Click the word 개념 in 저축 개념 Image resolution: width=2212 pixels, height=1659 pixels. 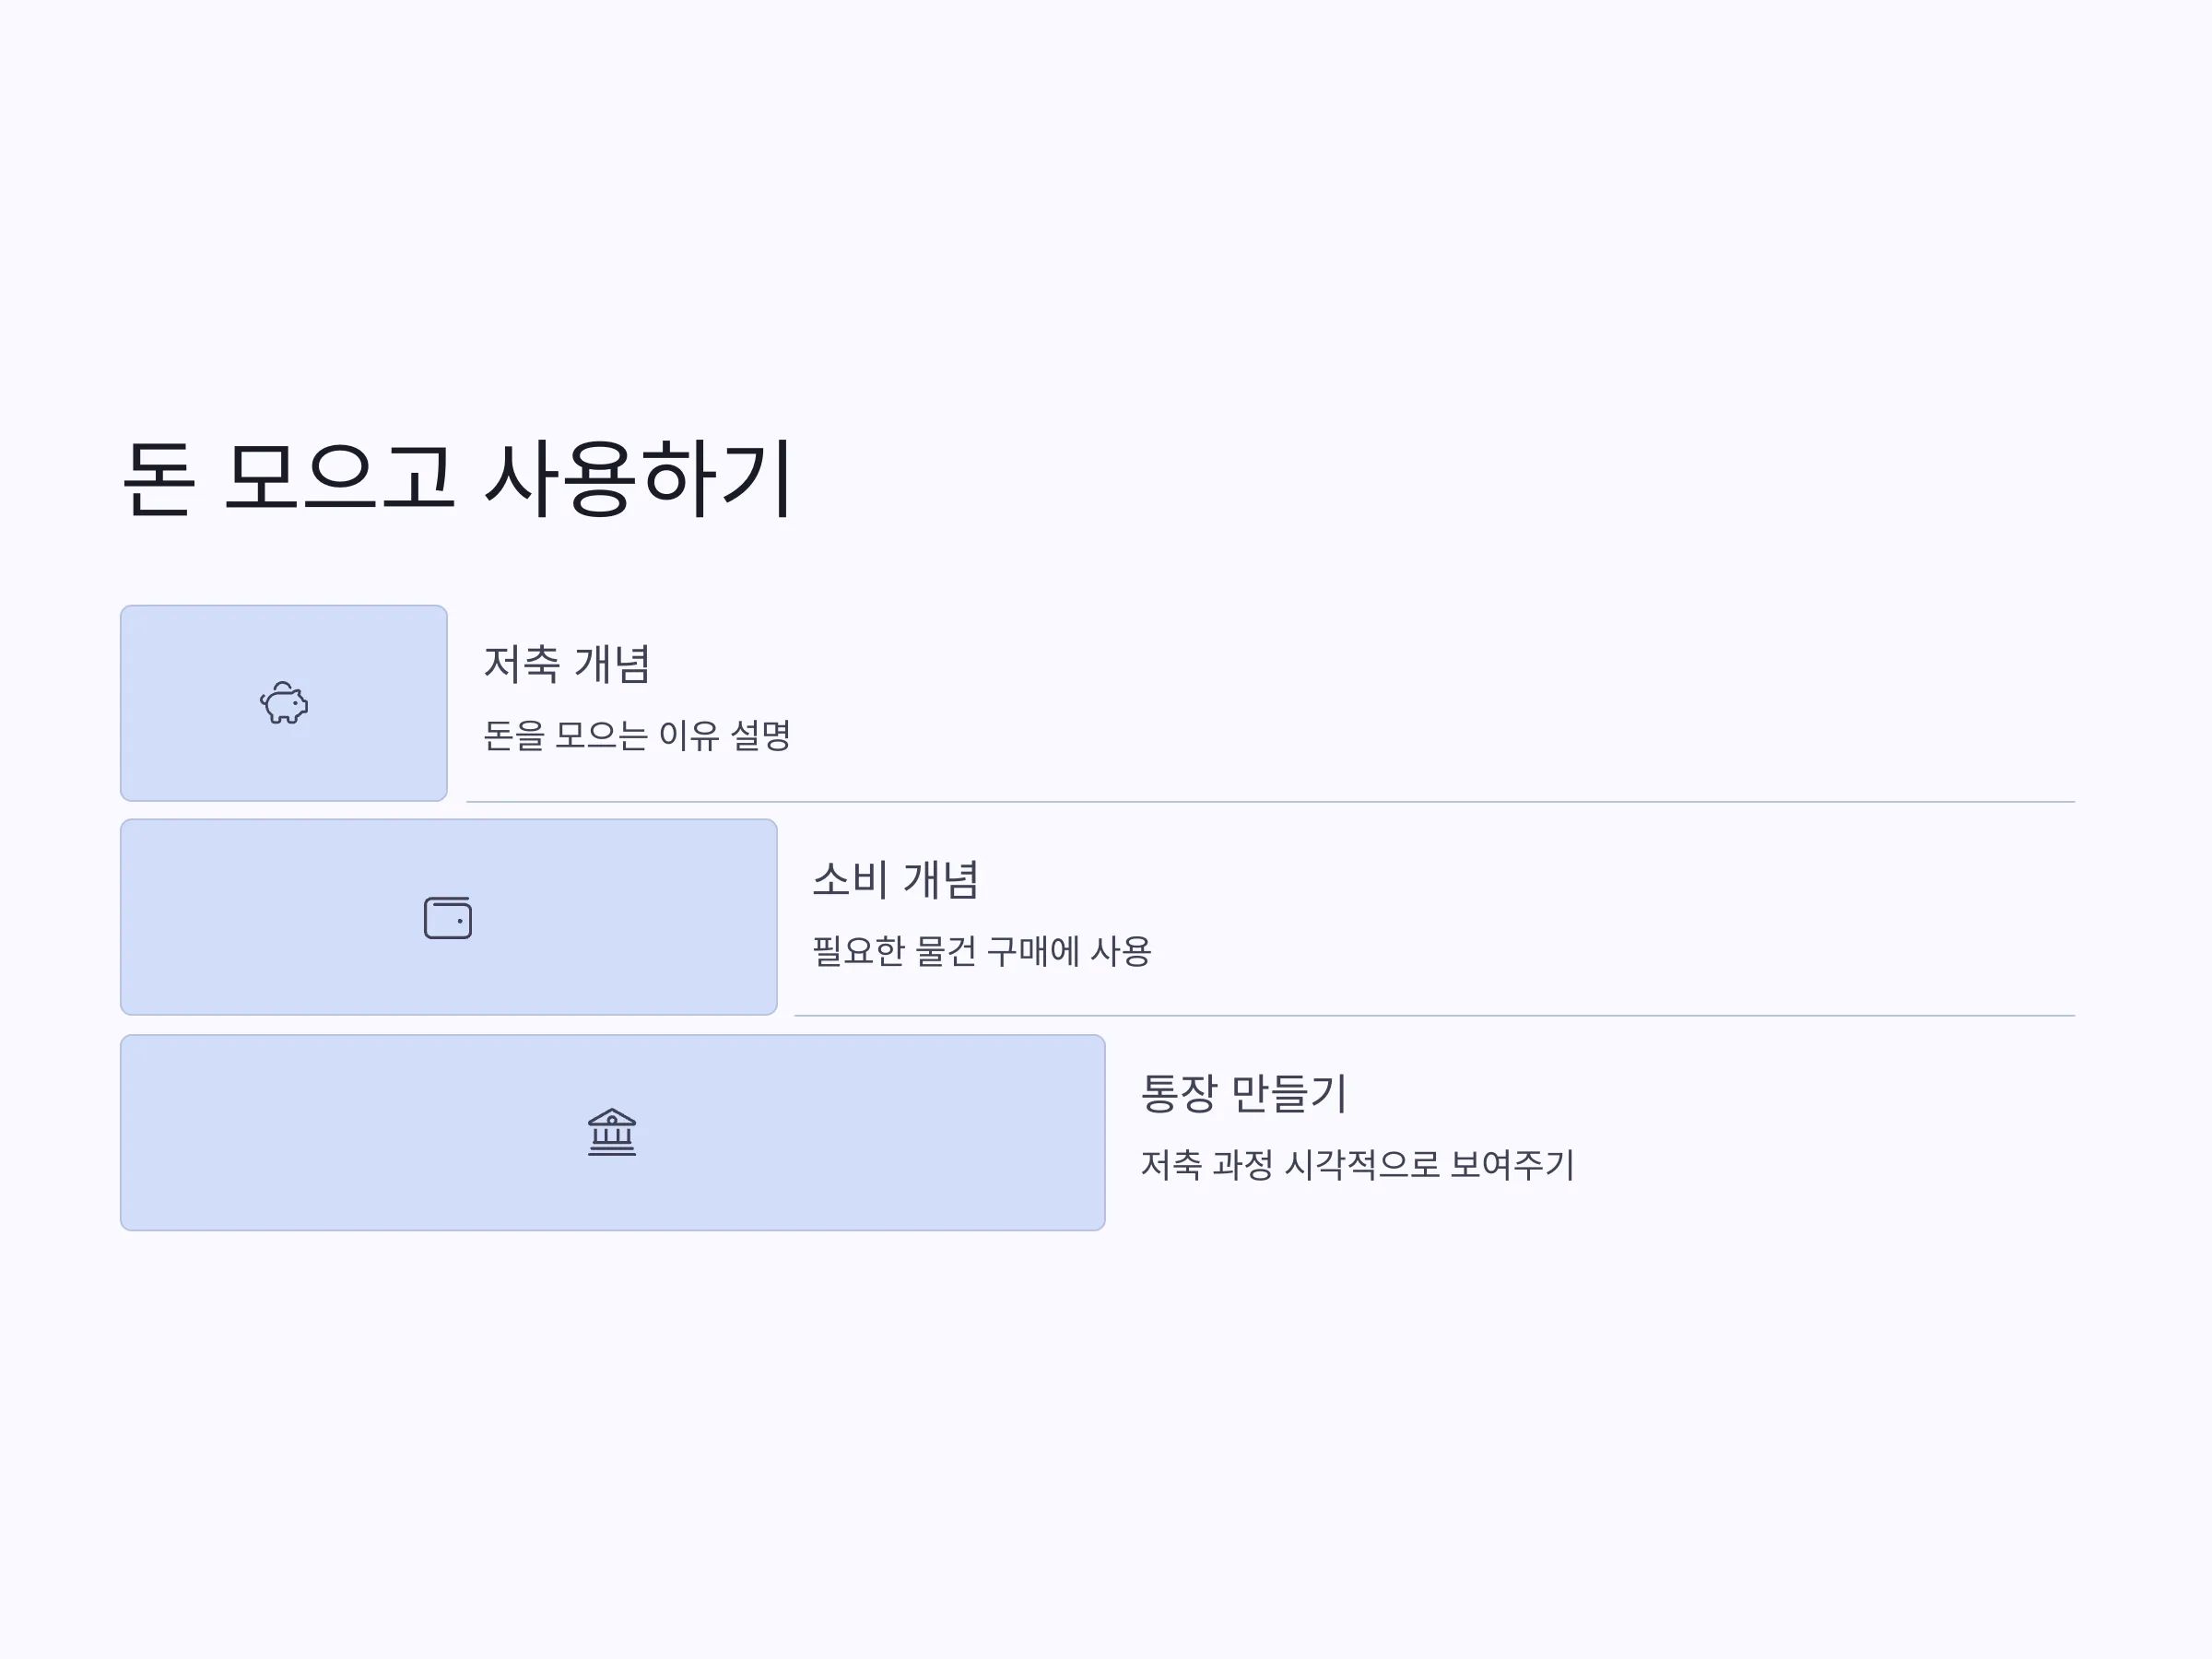click(613, 664)
